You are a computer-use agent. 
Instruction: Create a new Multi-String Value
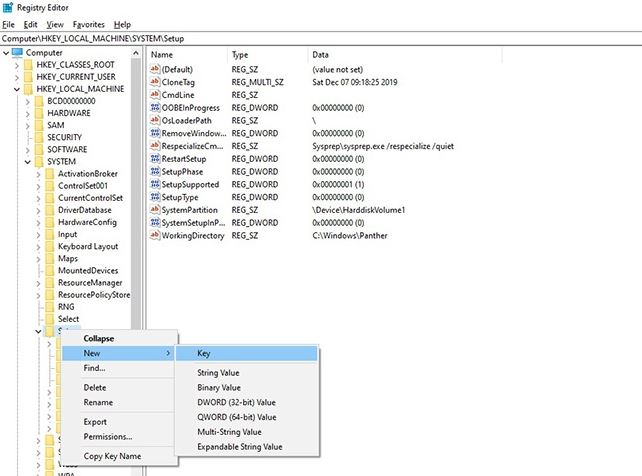pyautogui.click(x=246, y=432)
